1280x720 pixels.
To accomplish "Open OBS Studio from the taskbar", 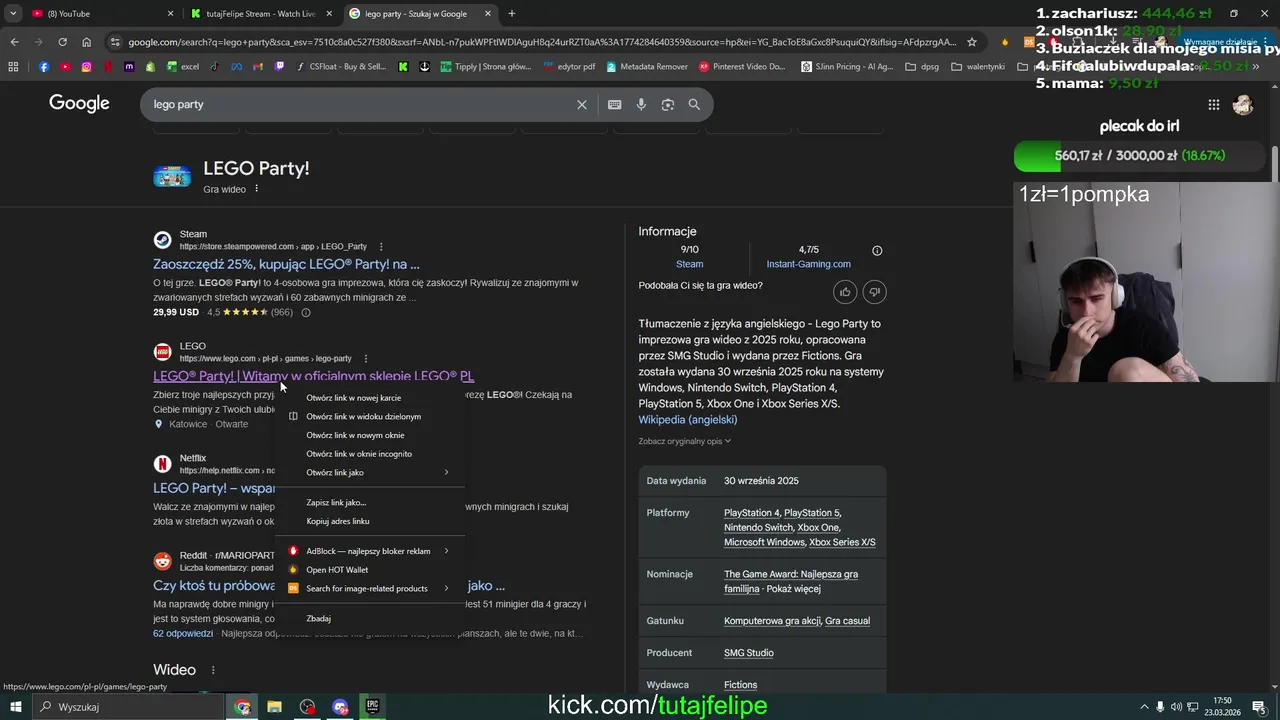I will point(307,706).
